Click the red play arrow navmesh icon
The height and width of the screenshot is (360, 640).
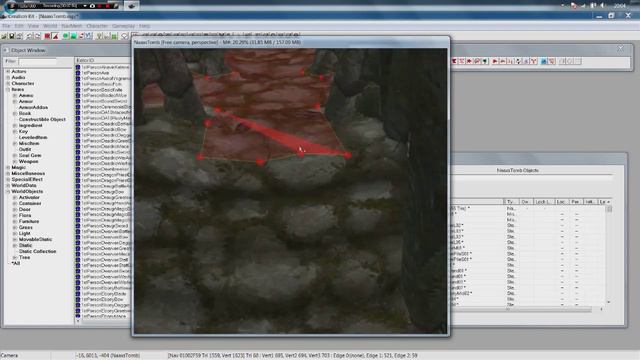tap(495, 61)
